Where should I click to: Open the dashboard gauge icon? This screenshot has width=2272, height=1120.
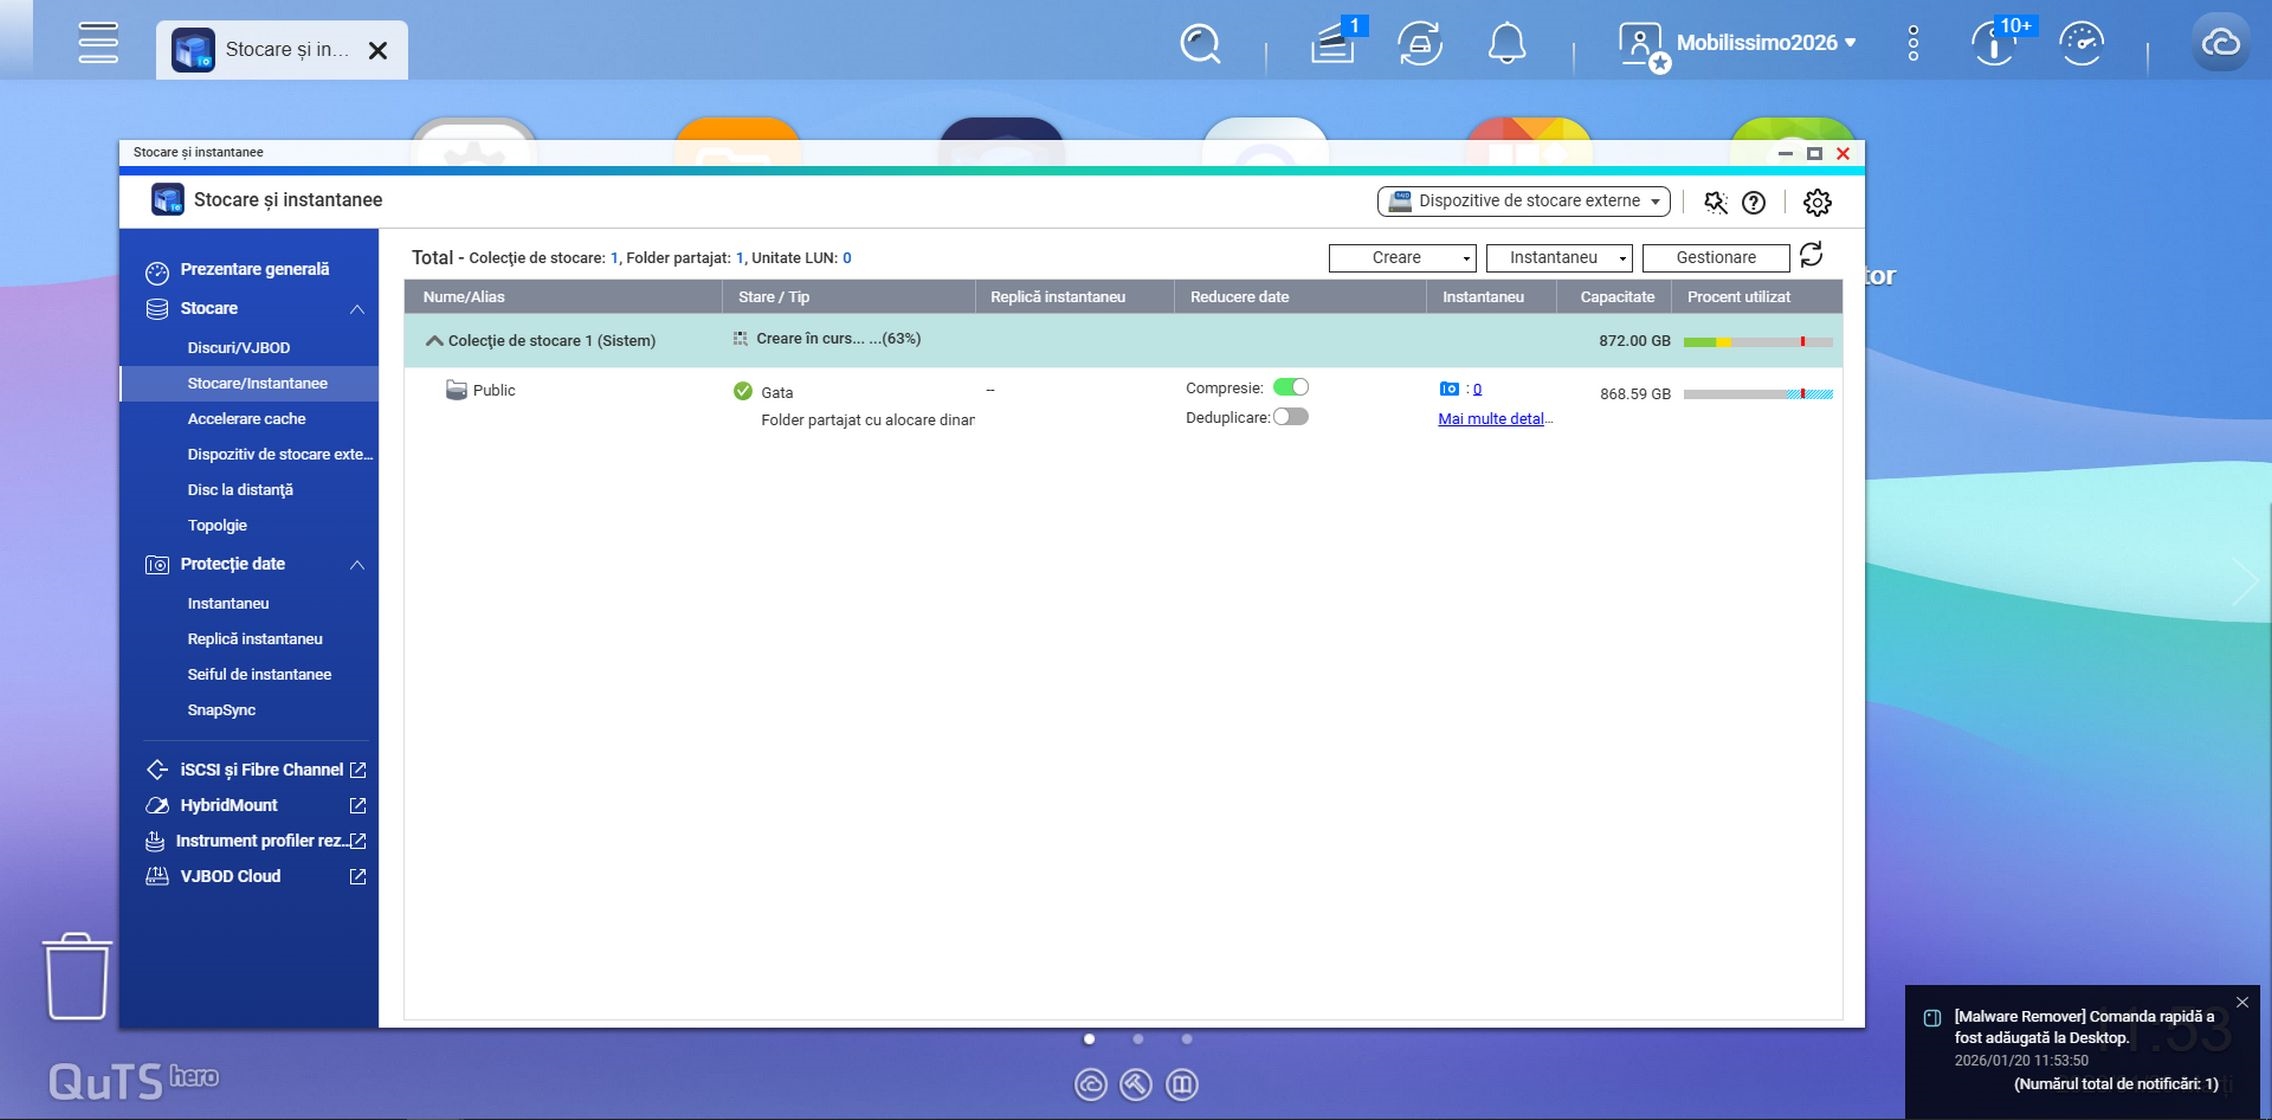(2081, 44)
